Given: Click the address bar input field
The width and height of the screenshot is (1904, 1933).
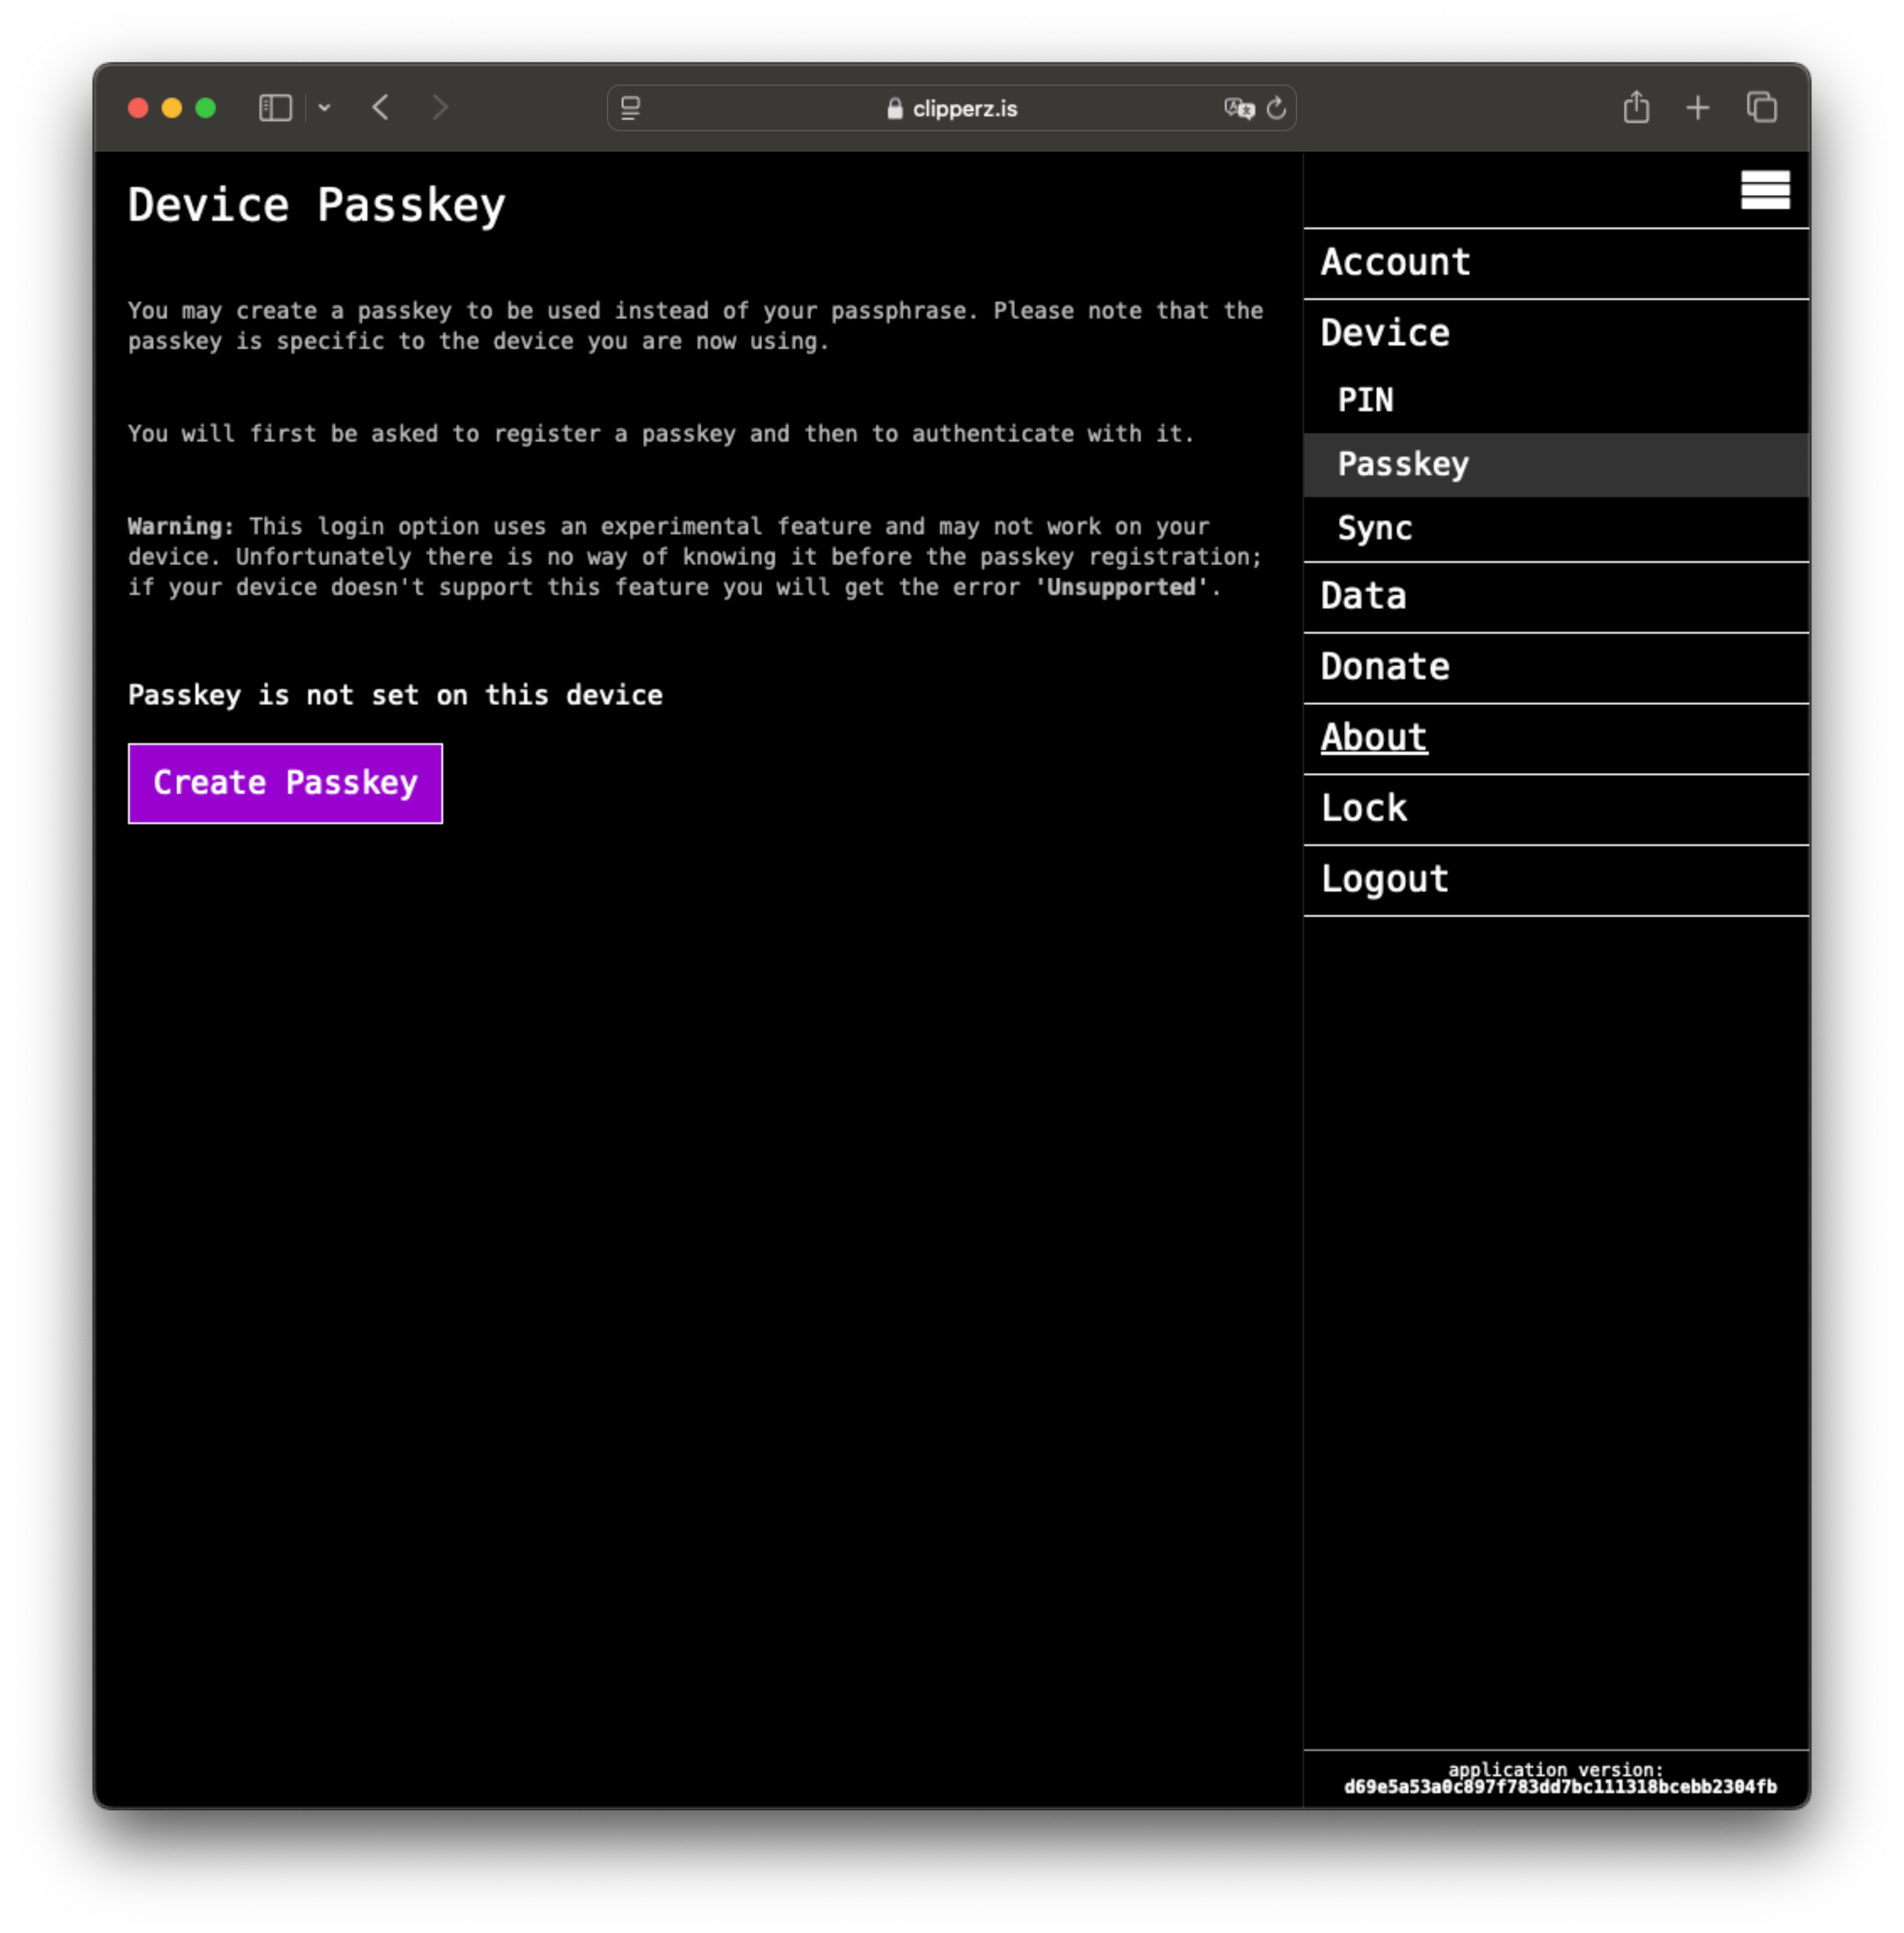Looking at the screenshot, I should (952, 108).
